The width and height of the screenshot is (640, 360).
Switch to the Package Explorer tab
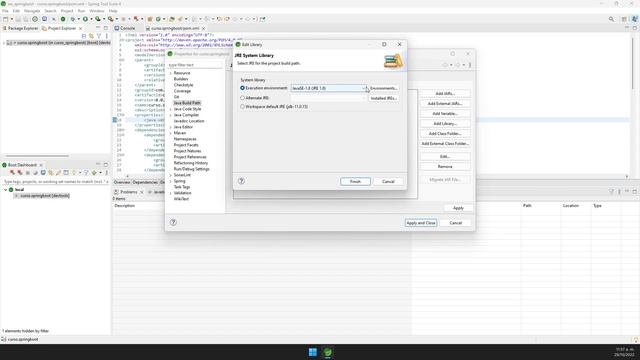coord(20,28)
